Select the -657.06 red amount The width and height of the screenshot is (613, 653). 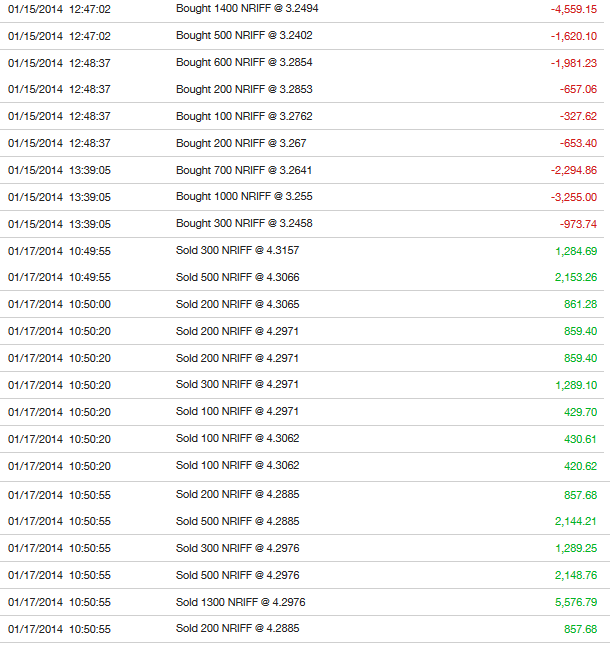click(579, 89)
